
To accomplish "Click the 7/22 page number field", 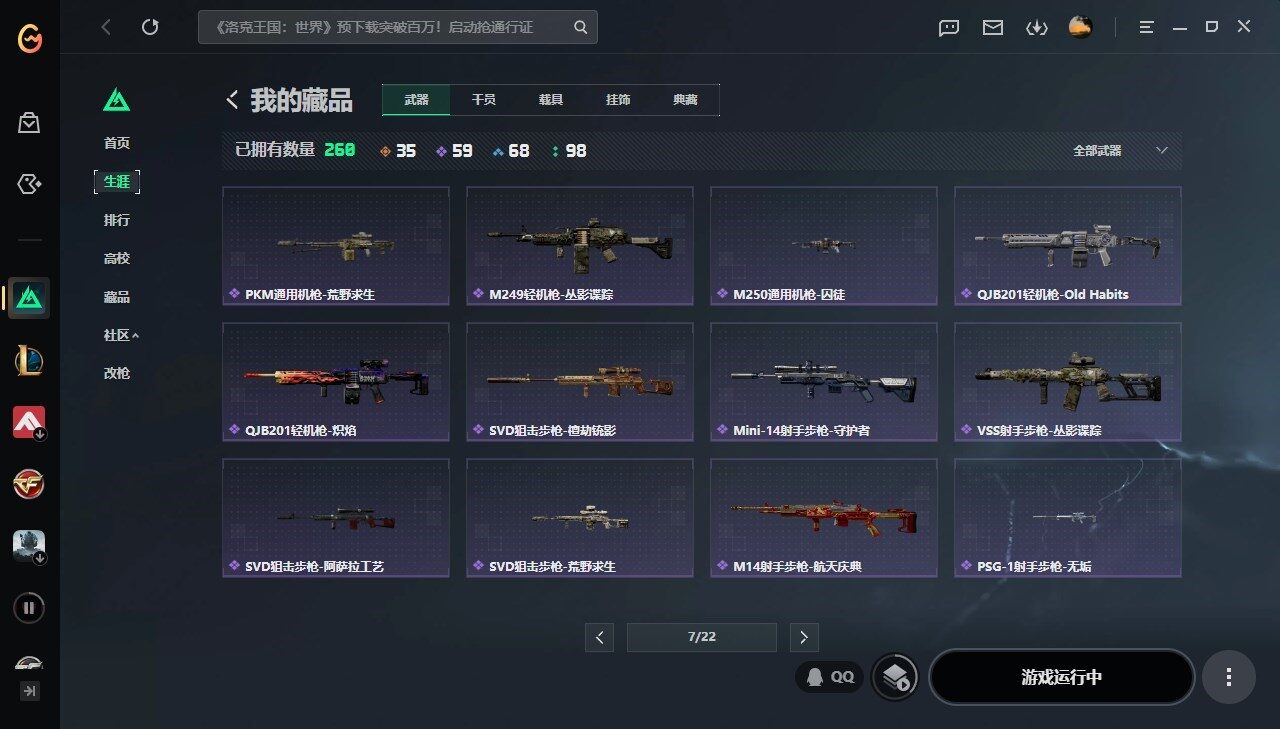I will 702,637.
